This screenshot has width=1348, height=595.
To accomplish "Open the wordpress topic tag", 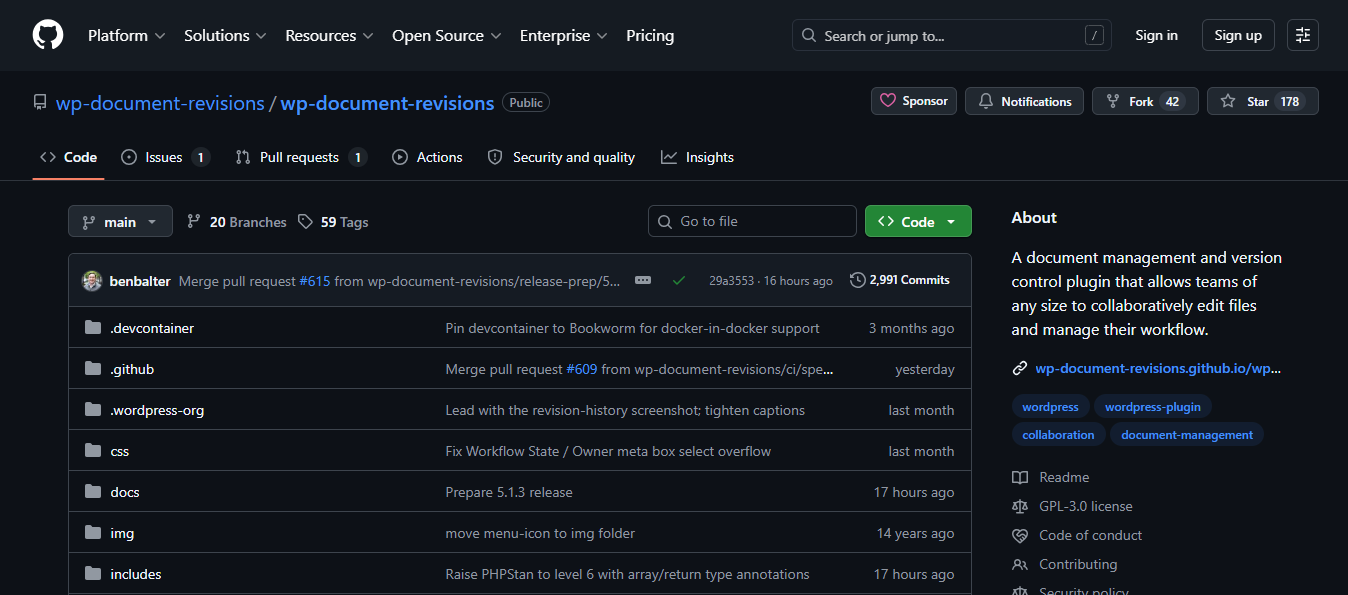I will (1050, 407).
